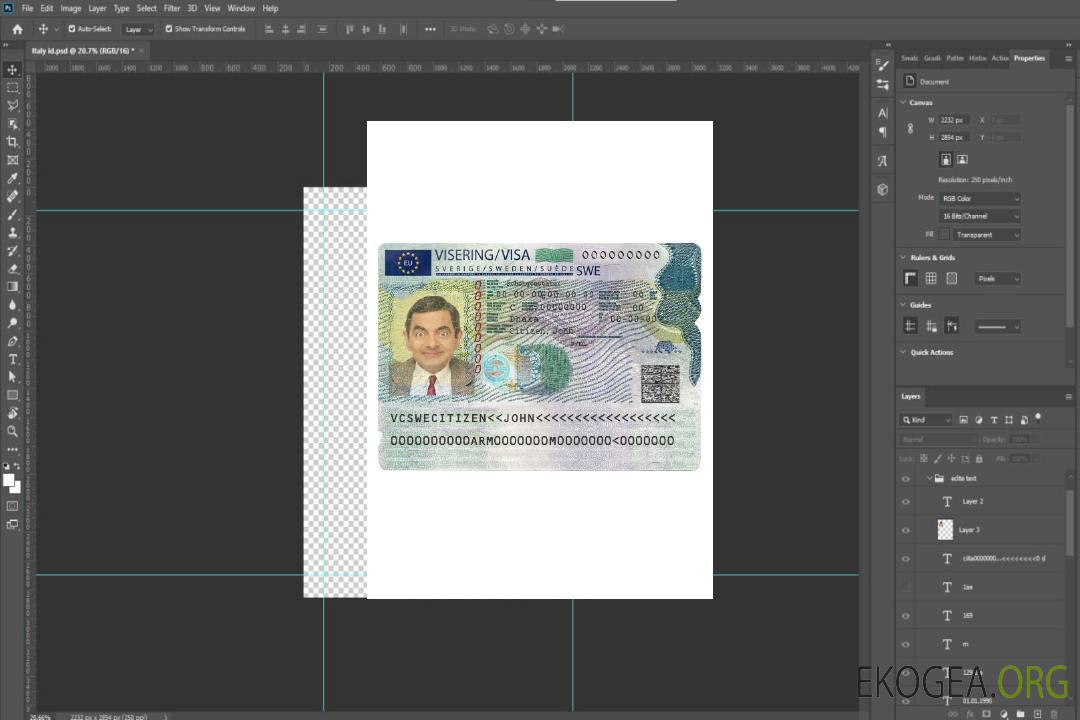This screenshot has height=720, width=1080.
Task: Switch to the Actions tab
Action: pyautogui.click(x=1000, y=59)
